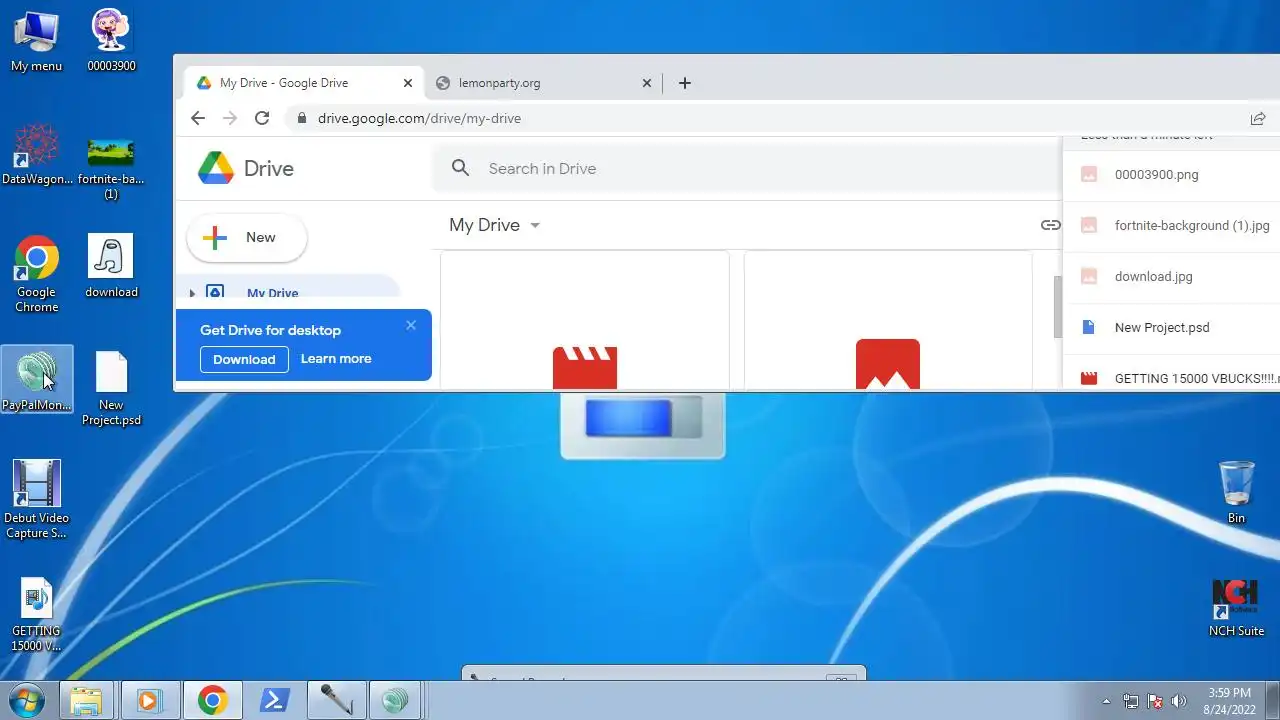Click Drive file list scrollbar

pyautogui.click(x=1056, y=307)
